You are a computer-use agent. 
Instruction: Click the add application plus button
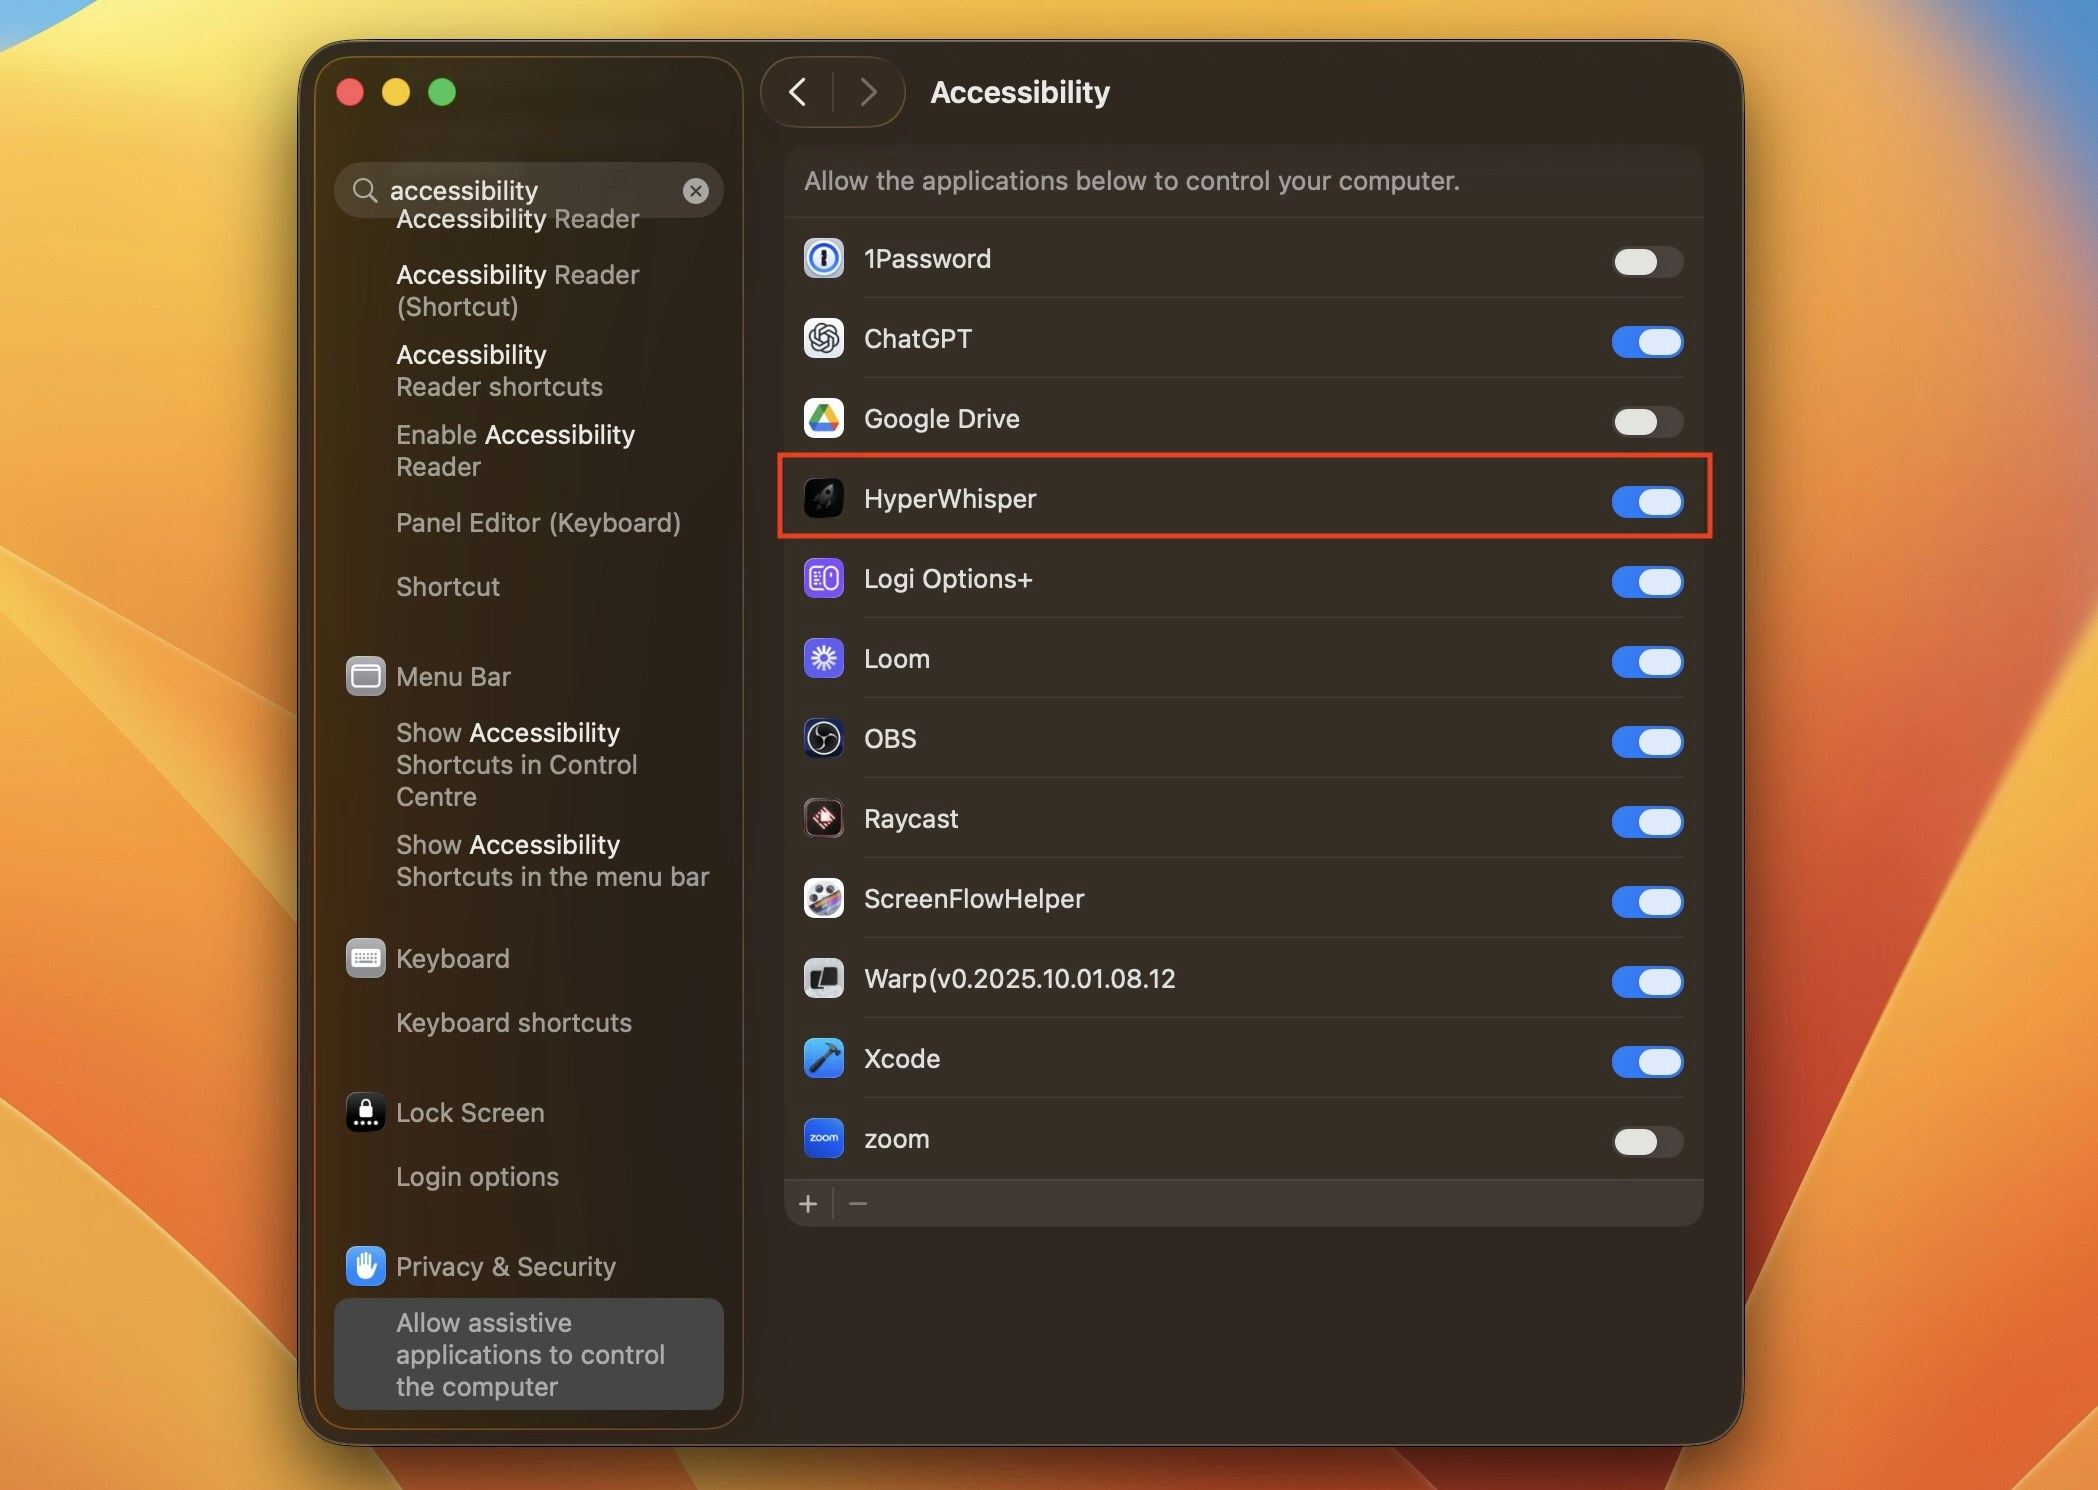(807, 1203)
